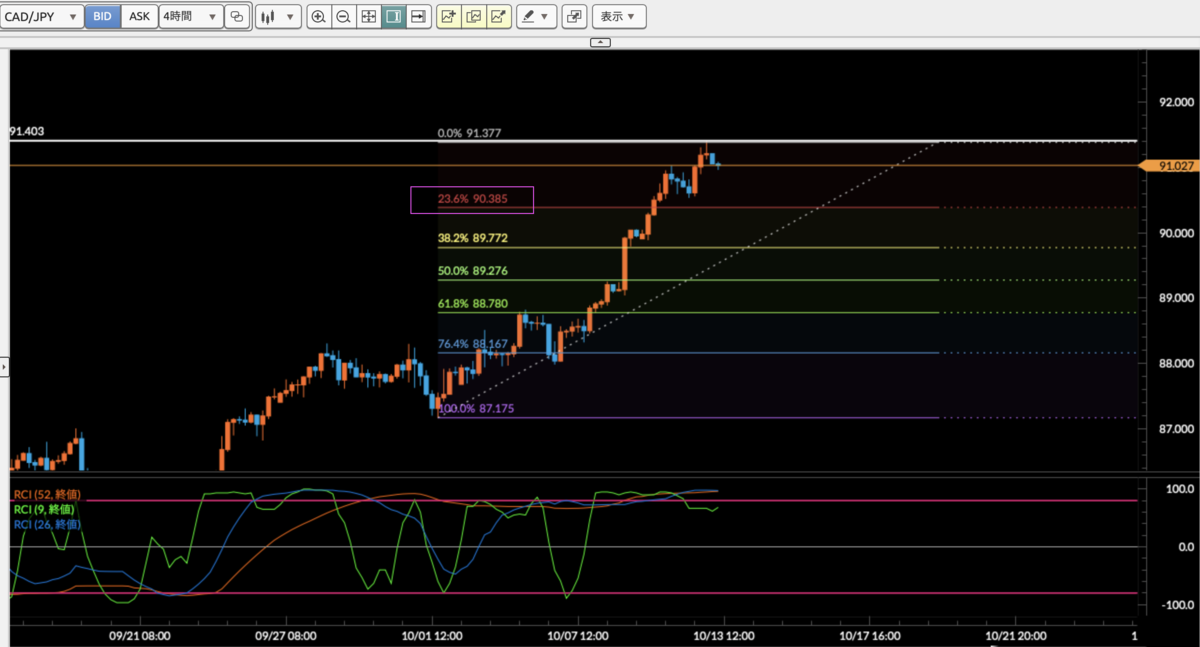Image resolution: width=1200 pixels, height=647 pixels.
Task: Click the 10/07 12:00 time axis label
Action: click(578, 636)
